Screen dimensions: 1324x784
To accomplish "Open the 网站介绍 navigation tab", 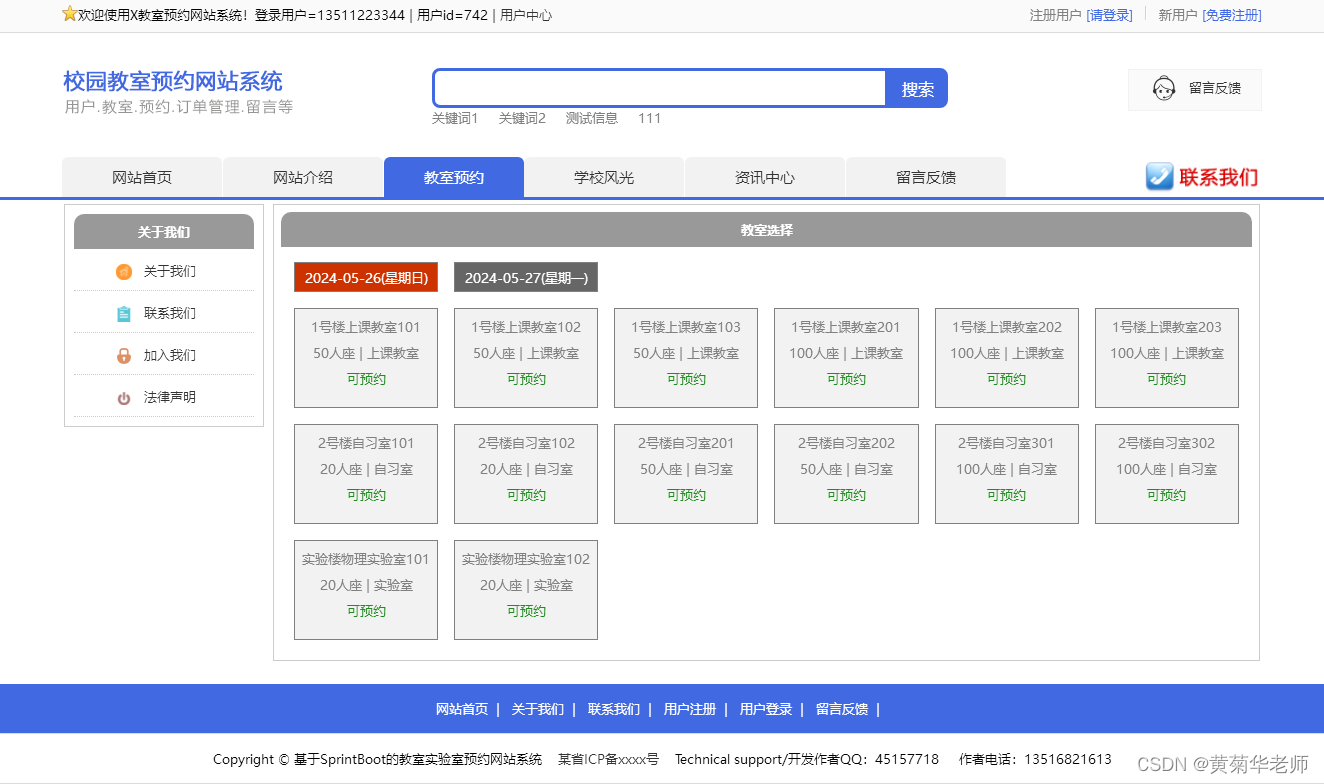I will tap(303, 177).
